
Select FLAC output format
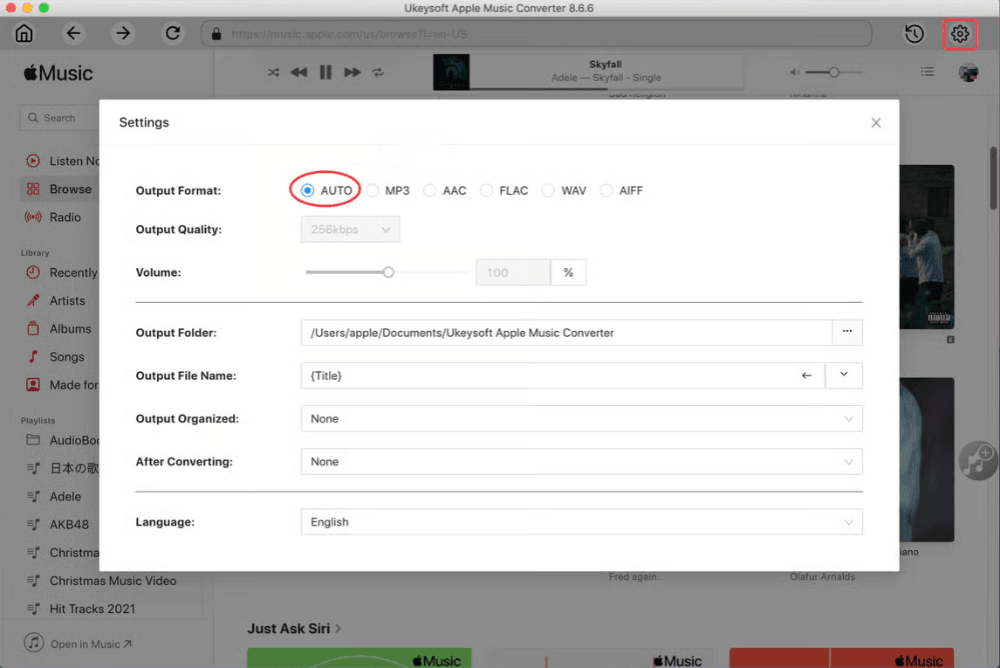click(487, 190)
